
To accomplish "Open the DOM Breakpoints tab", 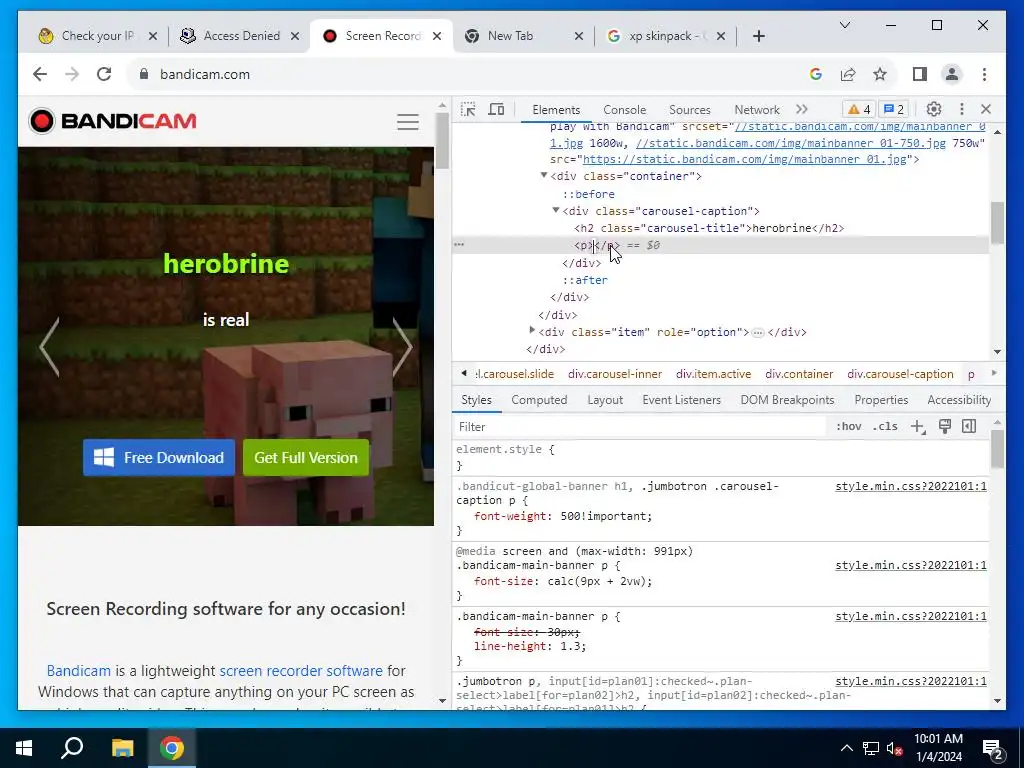I will [x=787, y=400].
